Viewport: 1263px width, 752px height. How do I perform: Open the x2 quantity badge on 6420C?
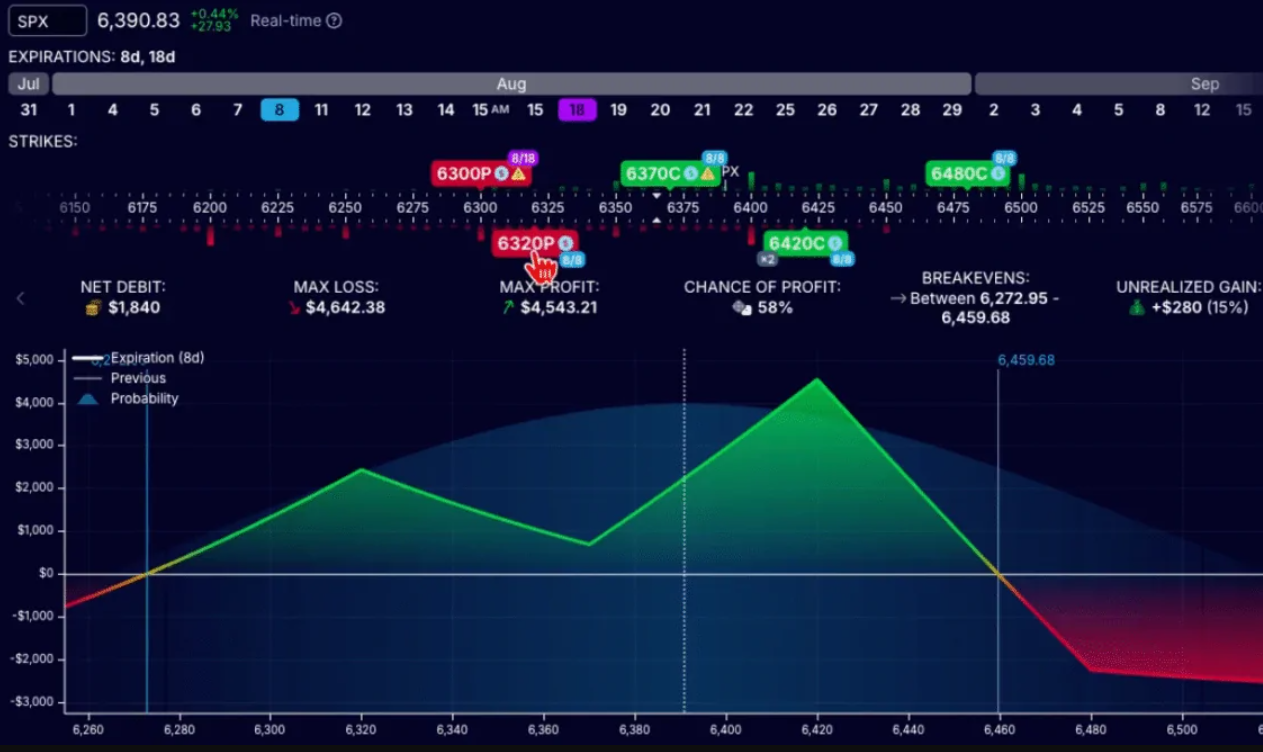pyautogui.click(x=767, y=259)
